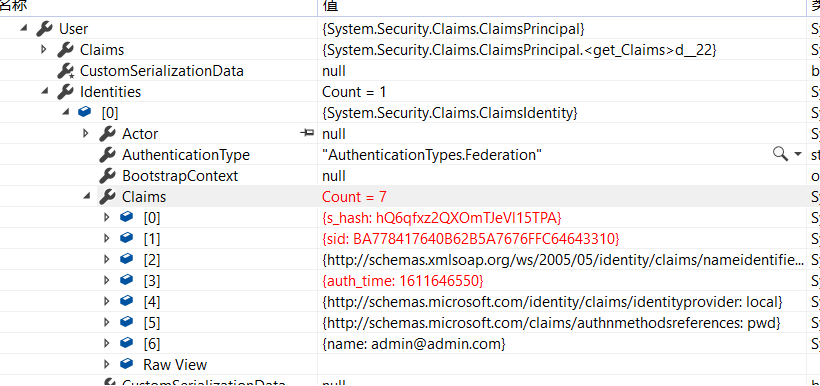Image resolution: width=820 pixels, height=386 pixels.
Task: Select the name: admin@admin.com value
Action: pos(414,344)
